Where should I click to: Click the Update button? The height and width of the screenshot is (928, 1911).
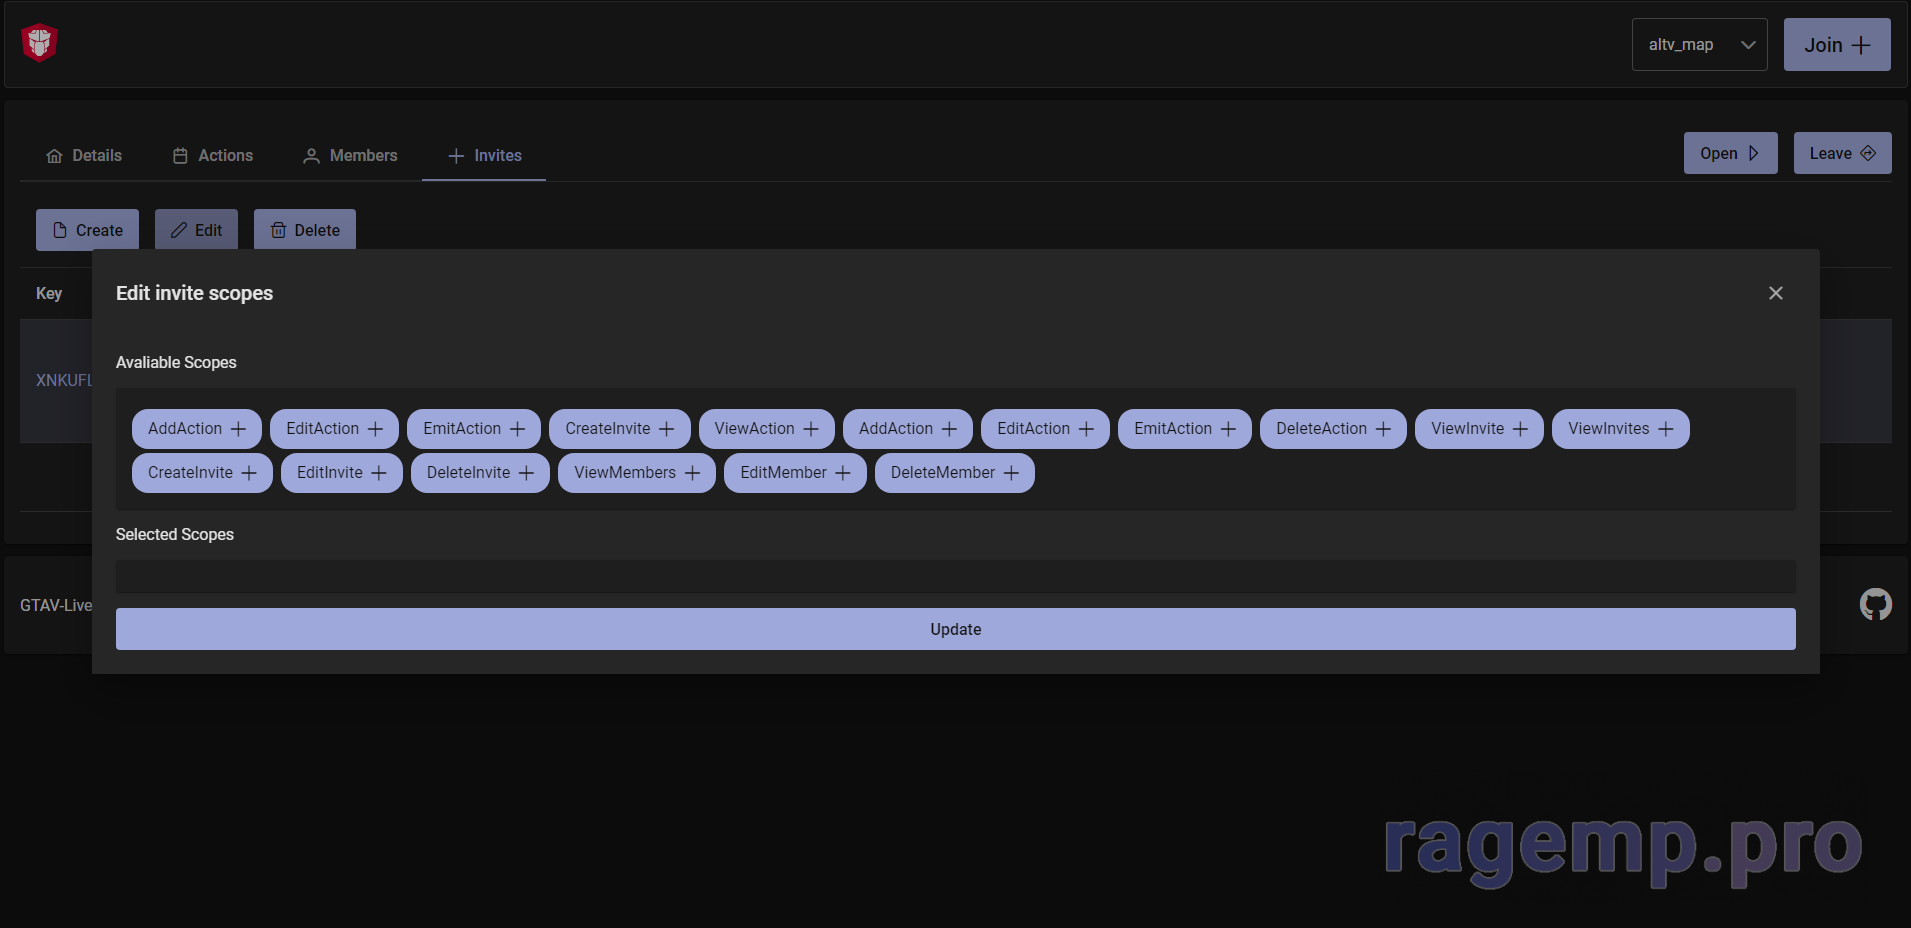(956, 629)
